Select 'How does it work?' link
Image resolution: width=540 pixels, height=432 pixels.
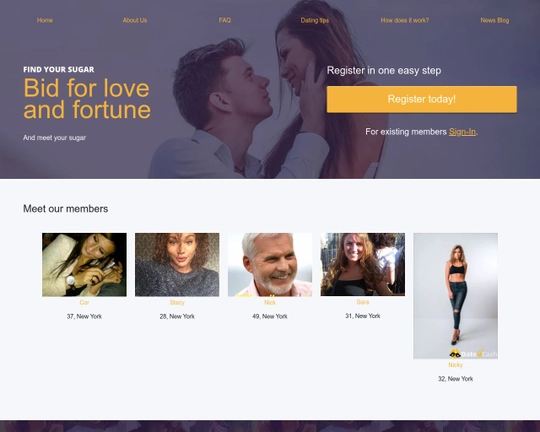405,20
